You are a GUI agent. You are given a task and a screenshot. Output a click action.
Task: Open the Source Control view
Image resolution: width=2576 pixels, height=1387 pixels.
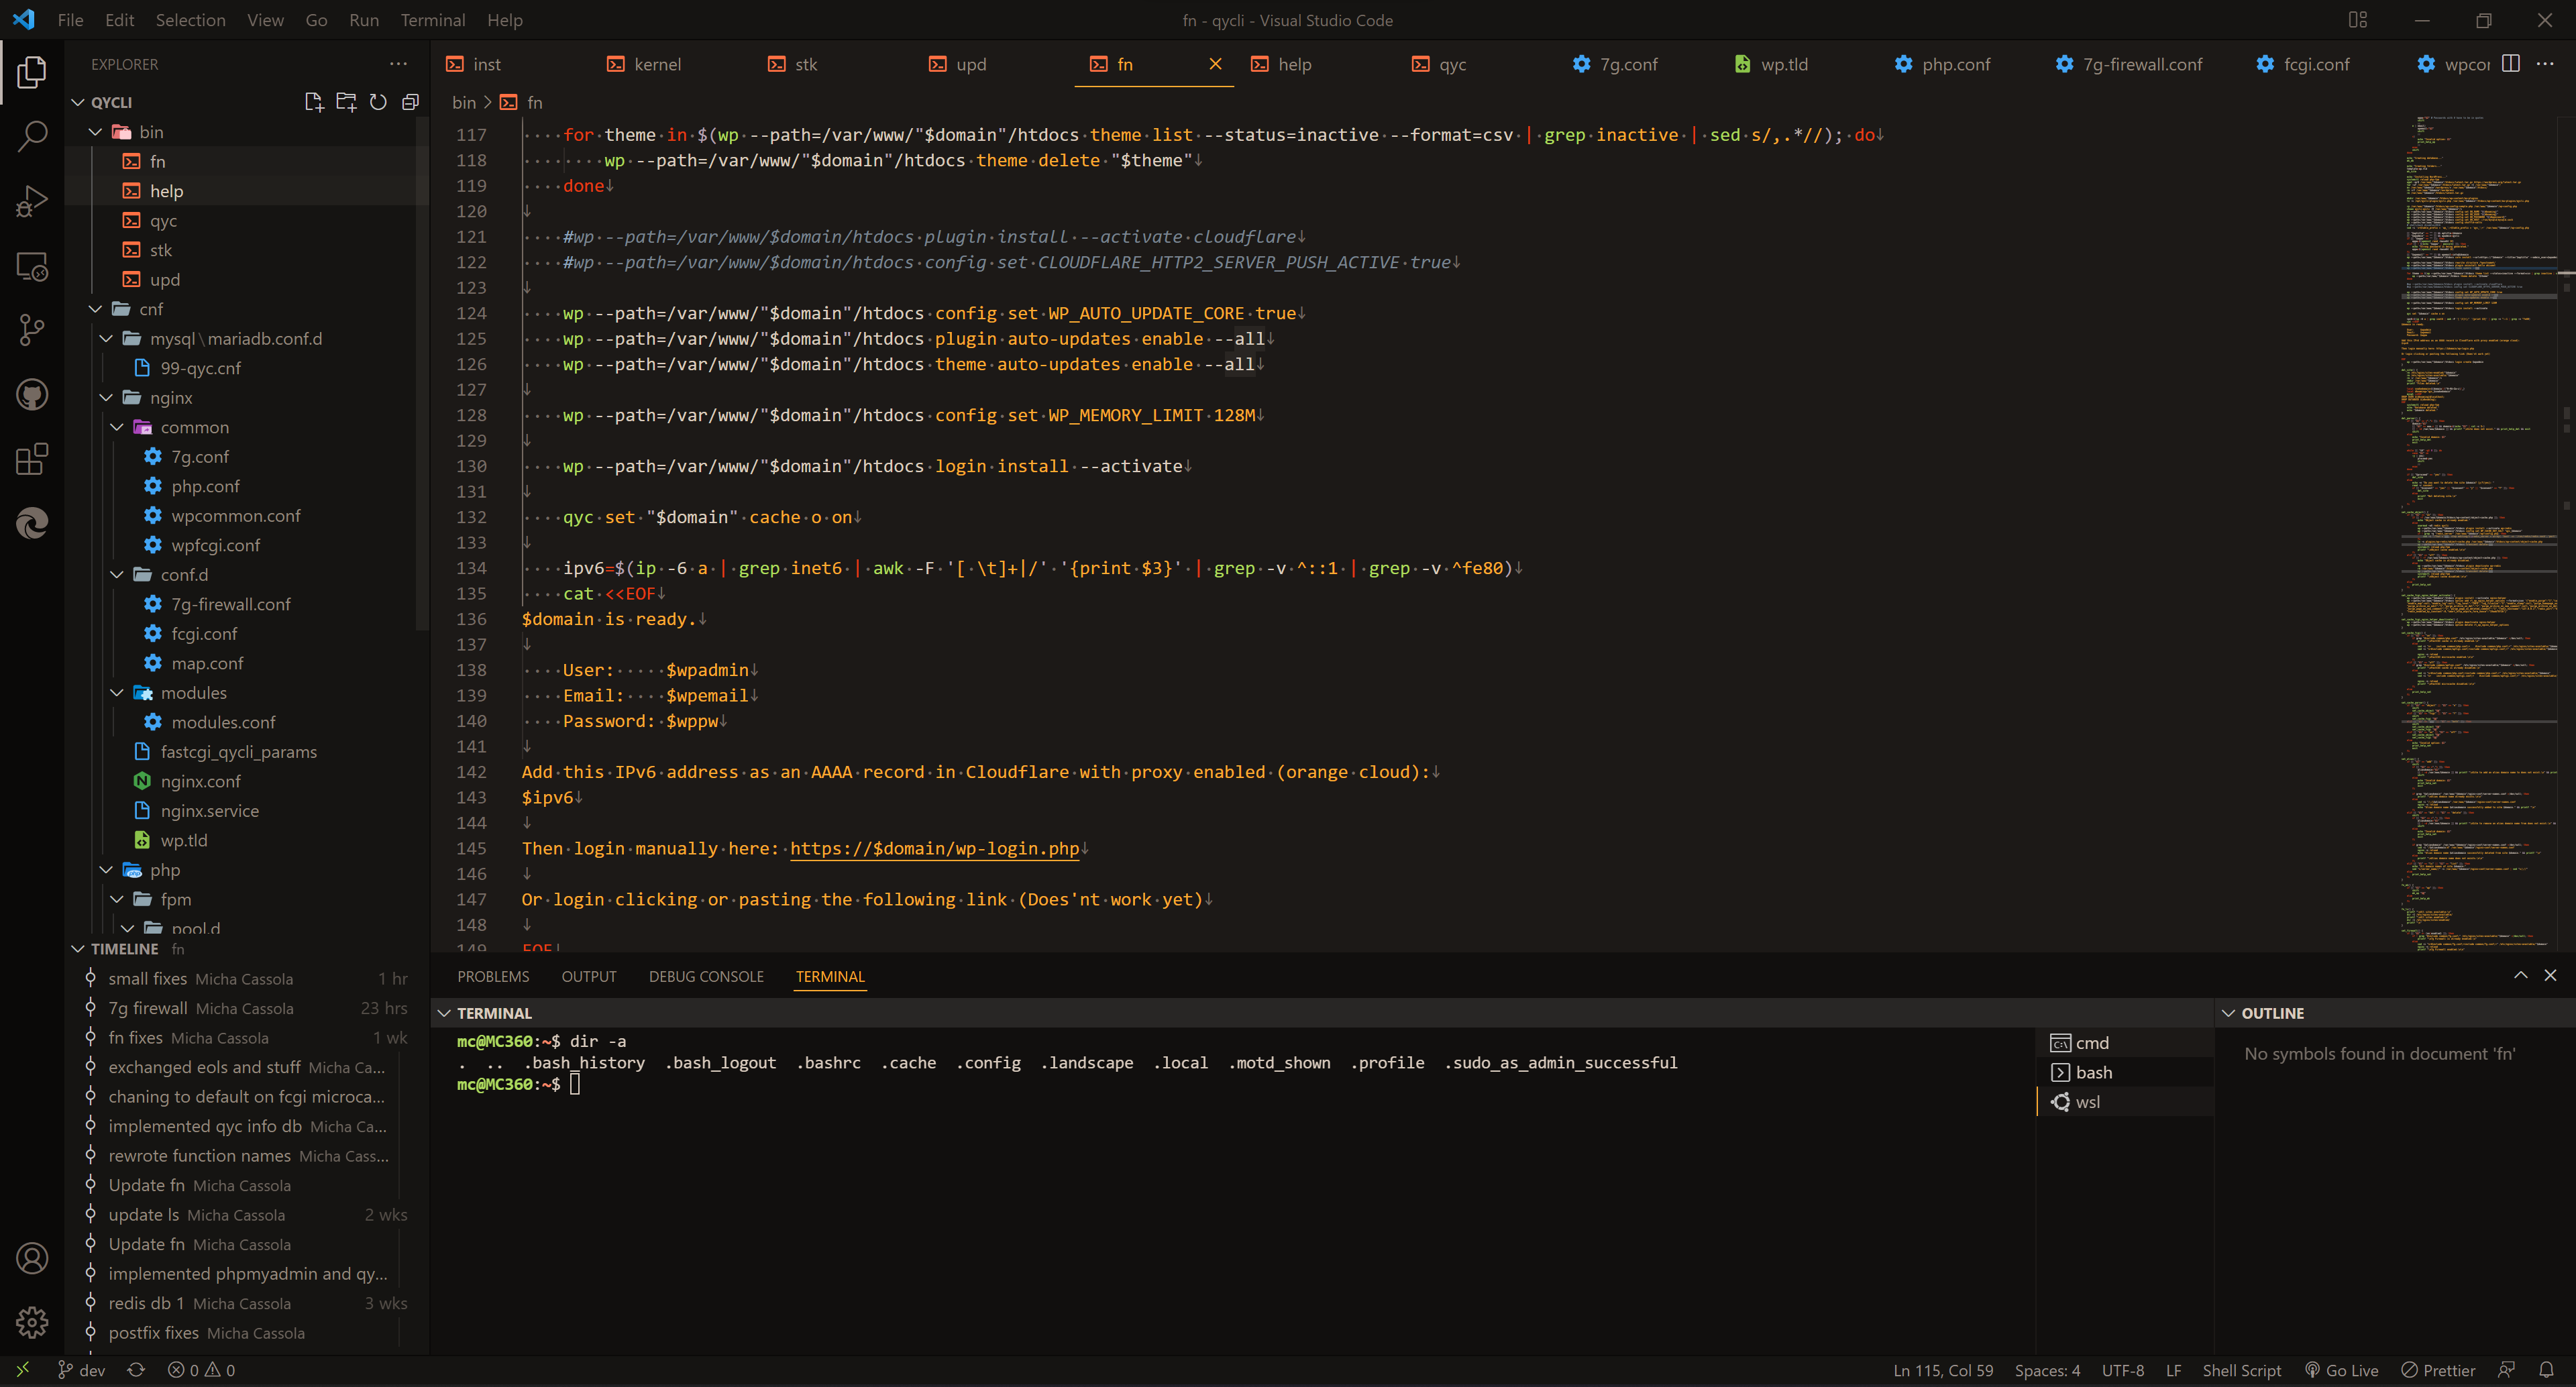(x=33, y=330)
